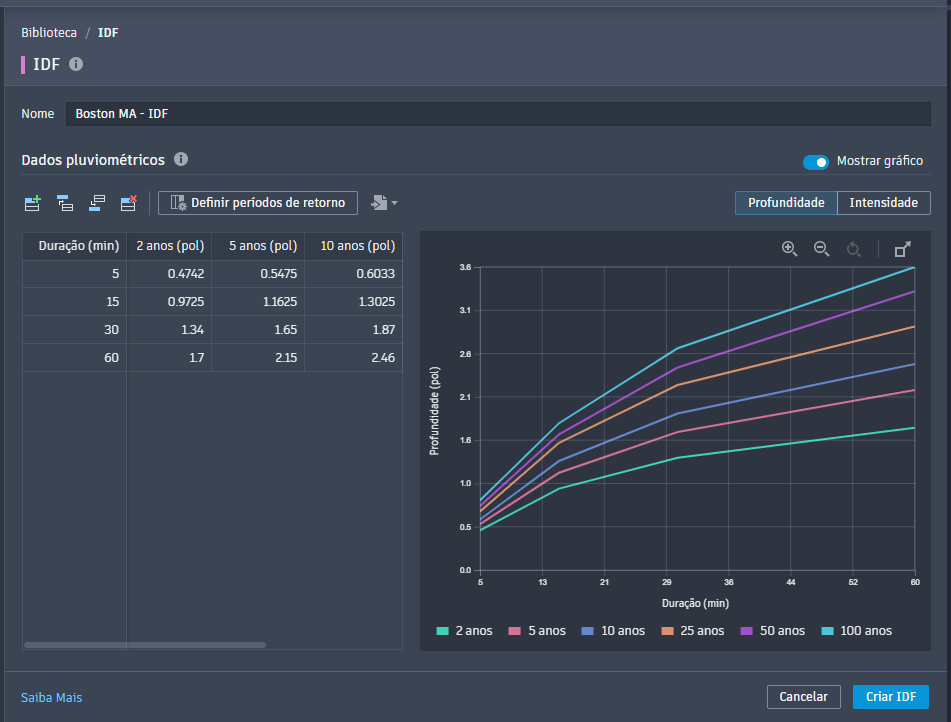Viewport: 951px width, 722px height.
Task: Select the cell with value 1.7
Action: pyautogui.click(x=169, y=358)
